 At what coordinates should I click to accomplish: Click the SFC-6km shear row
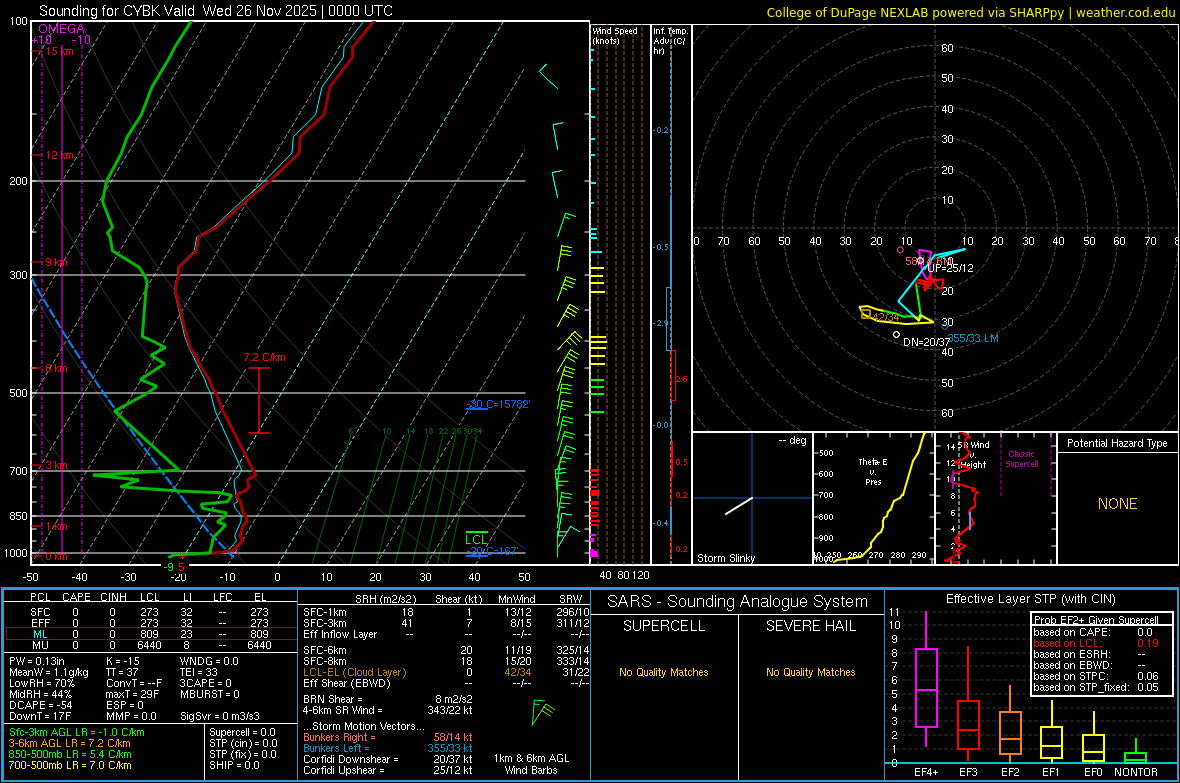[x=446, y=650]
